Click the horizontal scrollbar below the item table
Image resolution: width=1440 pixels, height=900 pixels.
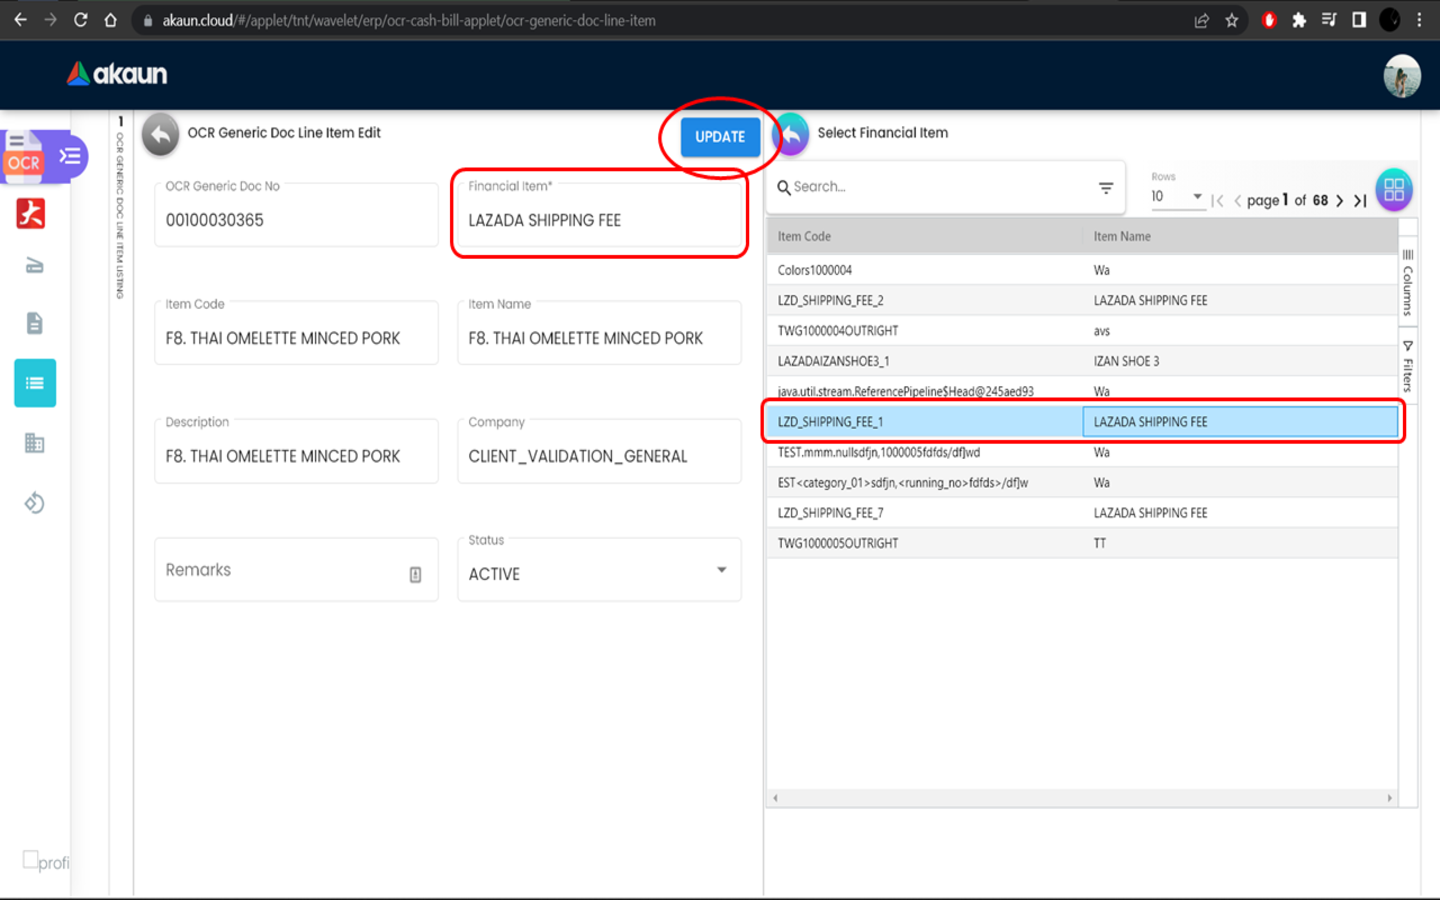(1081, 798)
